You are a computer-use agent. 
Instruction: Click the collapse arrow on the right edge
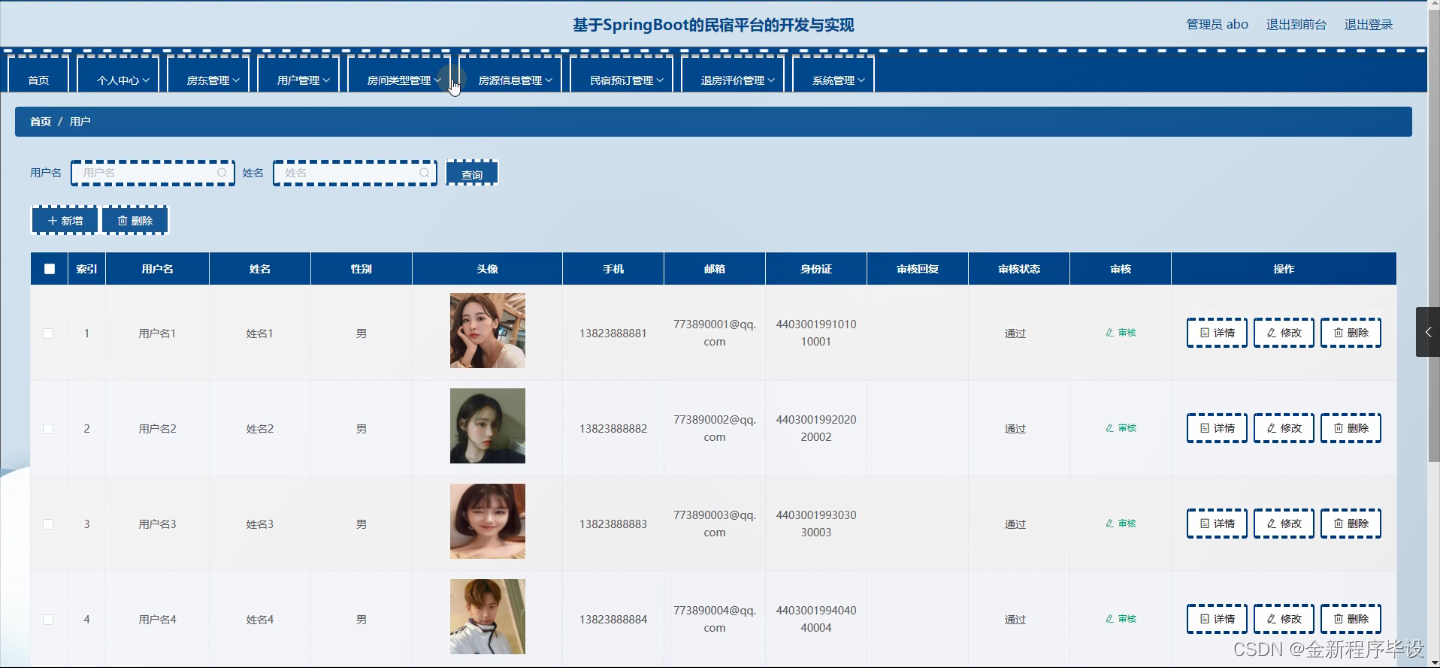click(1427, 332)
